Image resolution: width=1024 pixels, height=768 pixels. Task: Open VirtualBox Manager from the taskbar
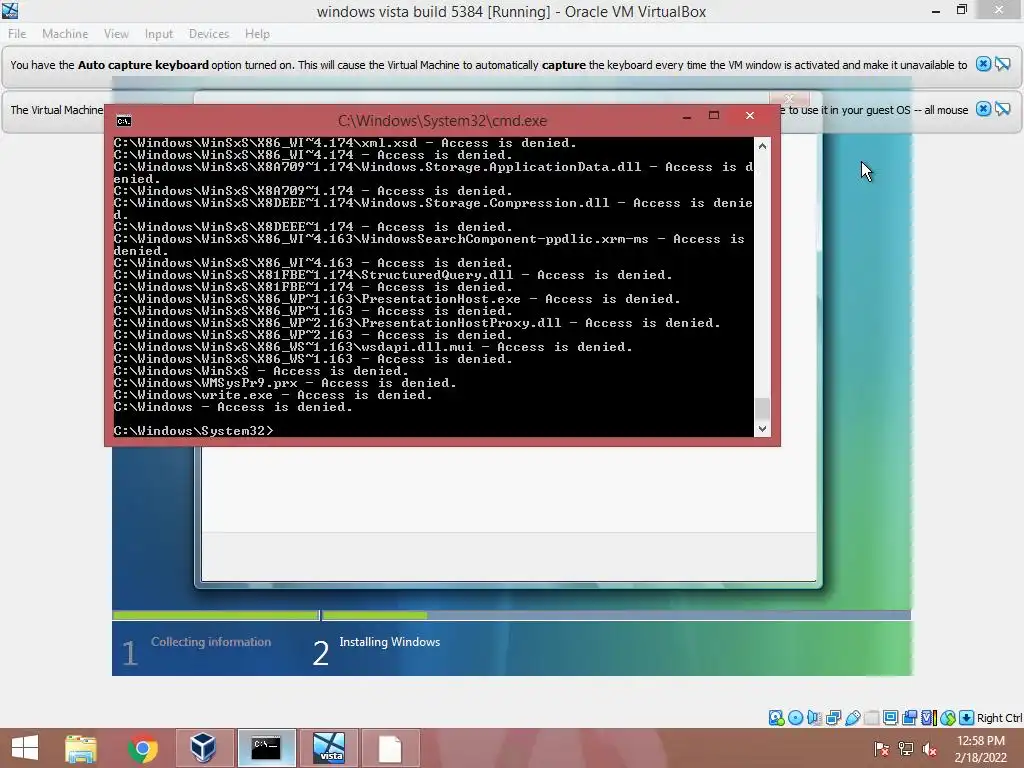coord(204,748)
